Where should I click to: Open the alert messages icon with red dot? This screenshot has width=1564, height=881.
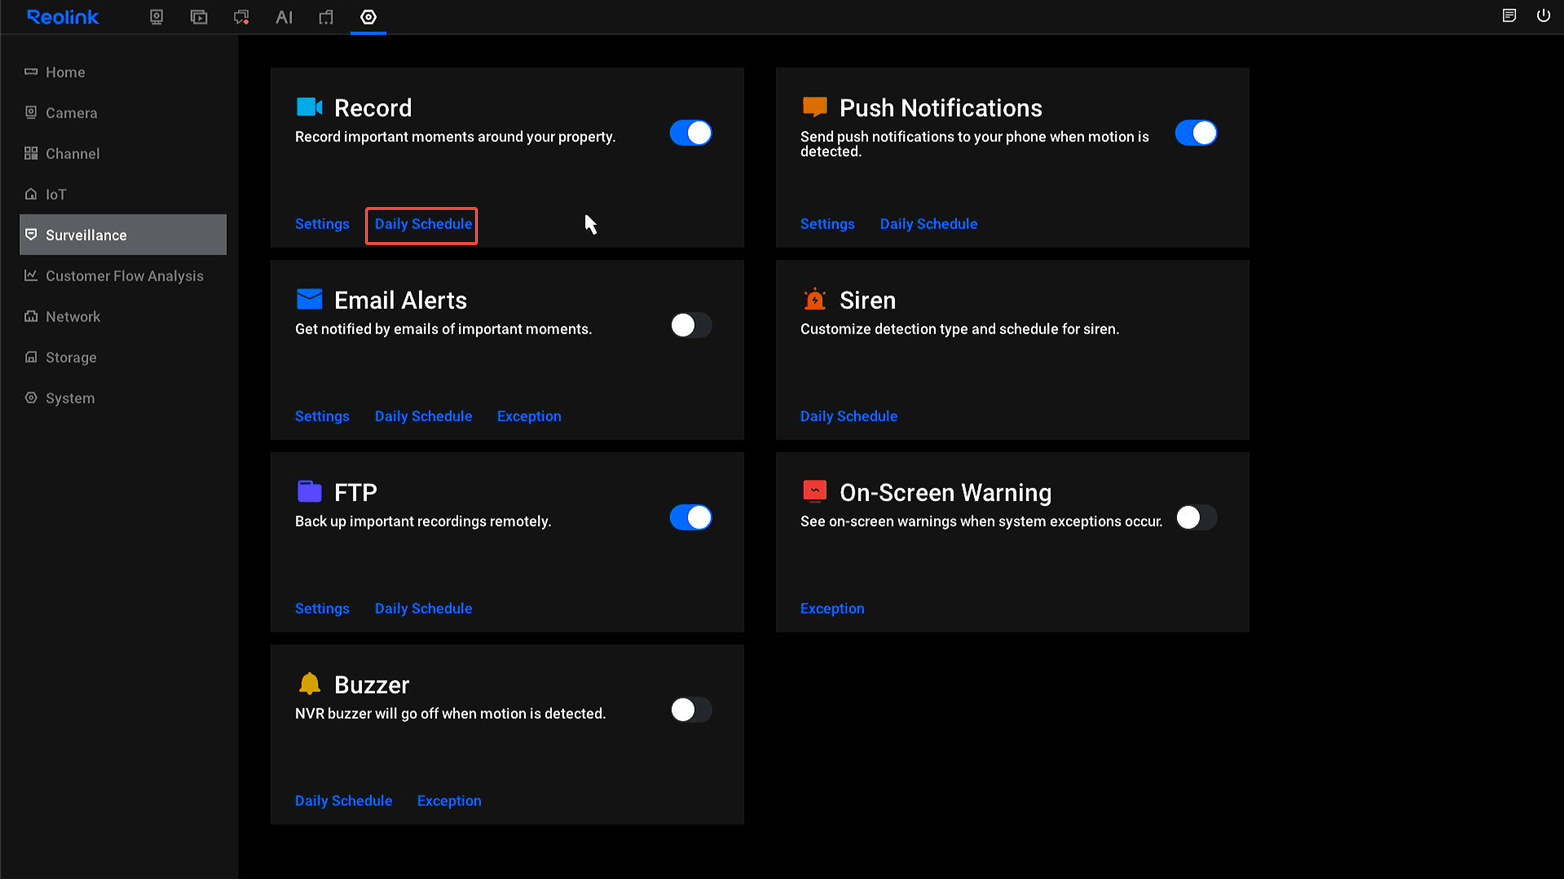point(241,17)
